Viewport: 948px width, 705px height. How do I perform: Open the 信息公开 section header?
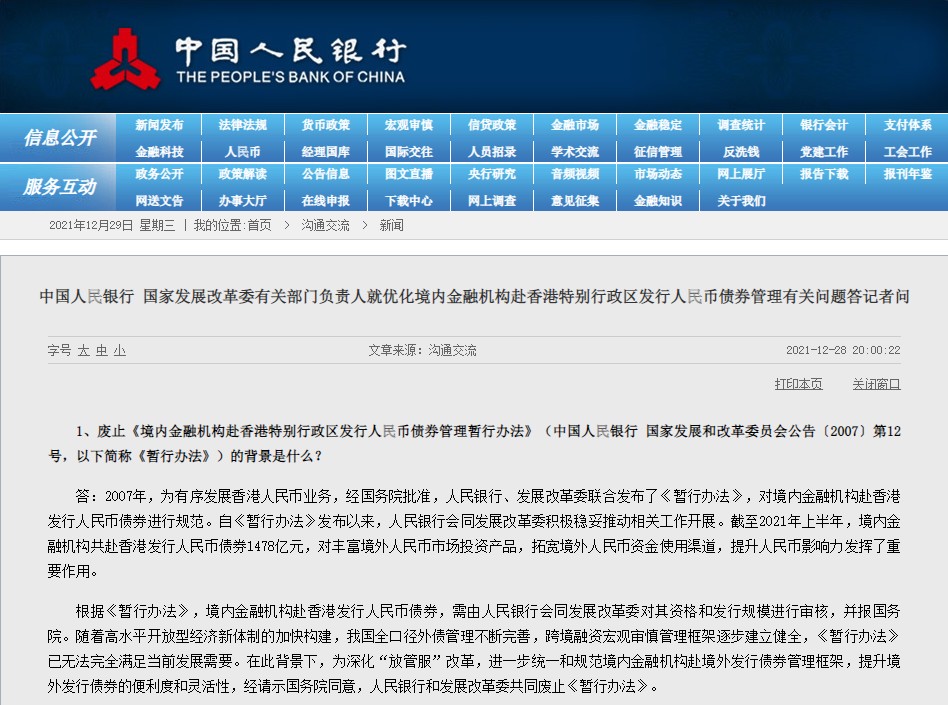[x=59, y=138]
